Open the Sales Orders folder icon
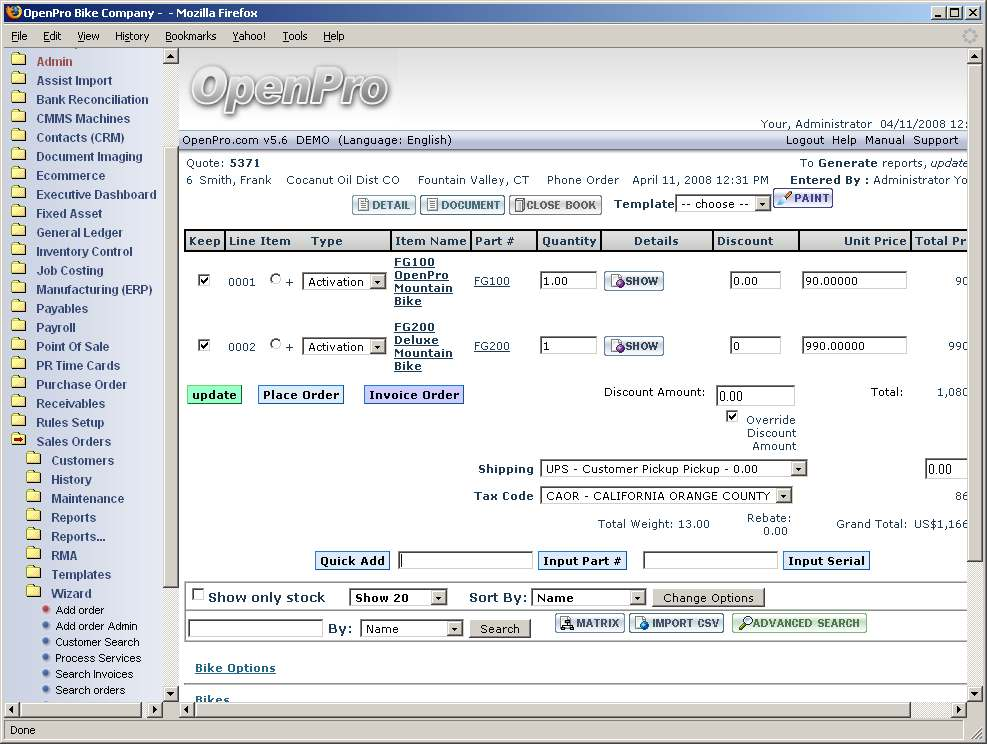The width and height of the screenshot is (987, 744). coord(19,441)
